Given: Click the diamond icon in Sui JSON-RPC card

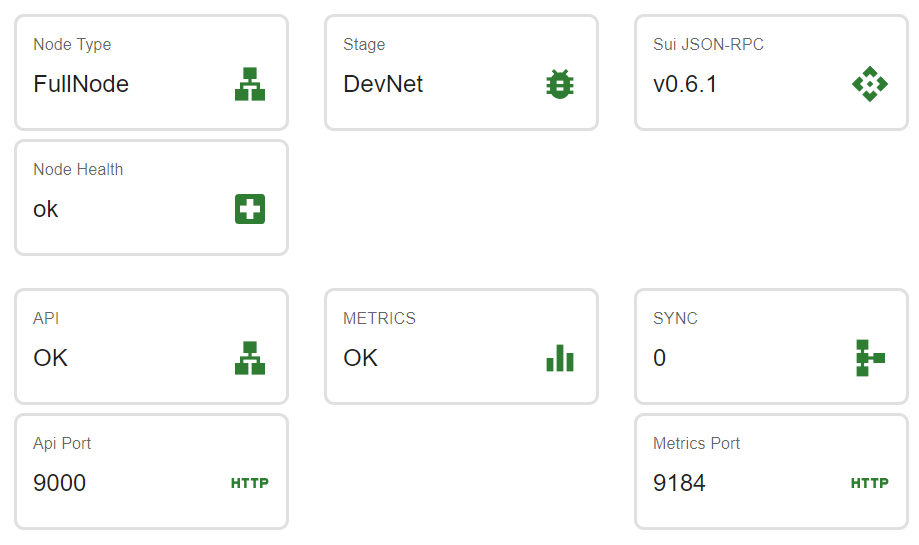Looking at the screenshot, I should (x=870, y=84).
